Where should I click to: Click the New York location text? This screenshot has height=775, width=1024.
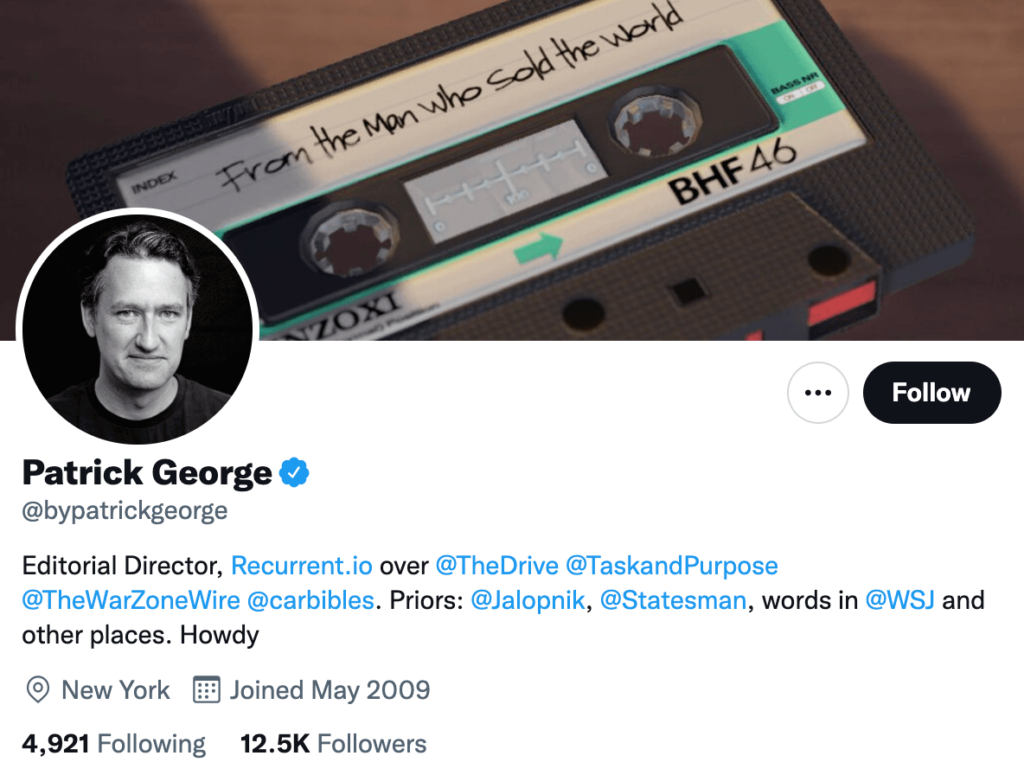click(116, 690)
